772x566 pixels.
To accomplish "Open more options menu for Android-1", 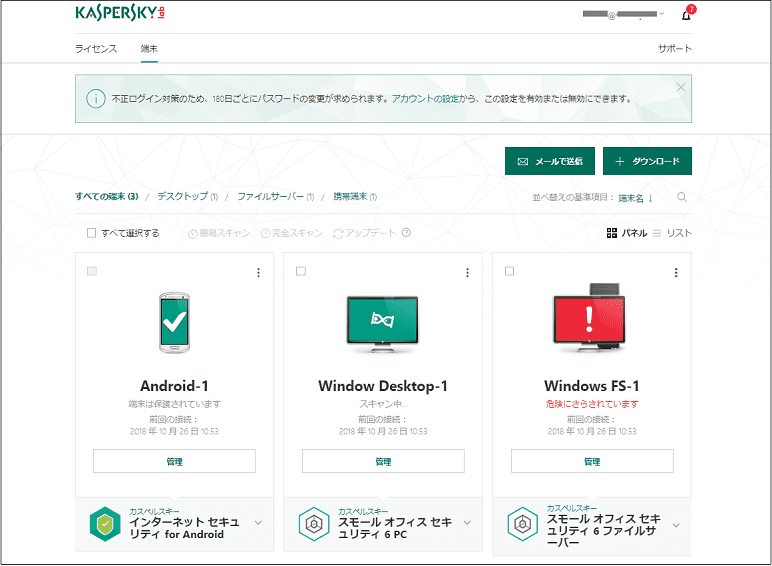I will [x=258, y=273].
